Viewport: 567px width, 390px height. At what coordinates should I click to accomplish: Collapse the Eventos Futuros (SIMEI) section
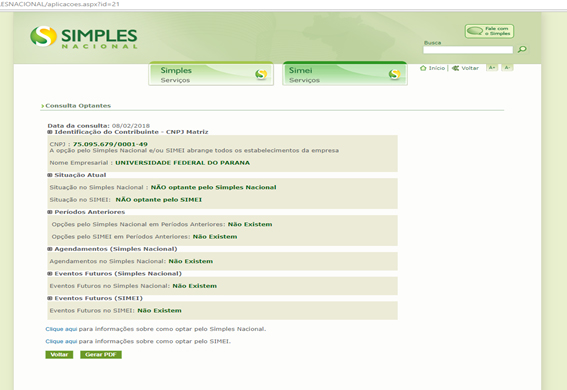[50, 298]
